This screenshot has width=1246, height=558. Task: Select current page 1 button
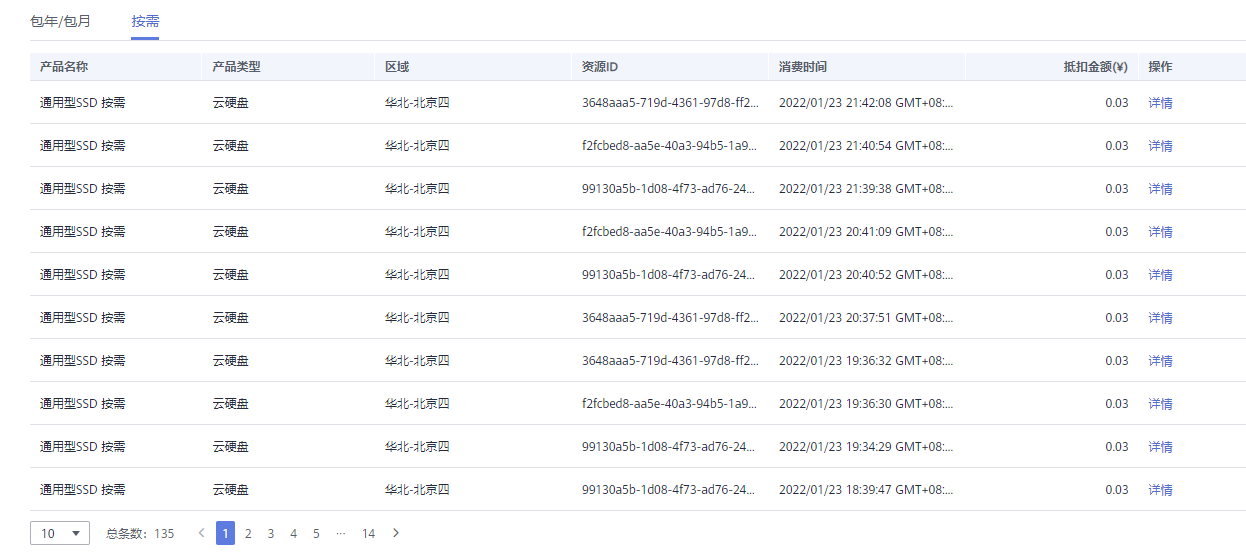pos(226,534)
